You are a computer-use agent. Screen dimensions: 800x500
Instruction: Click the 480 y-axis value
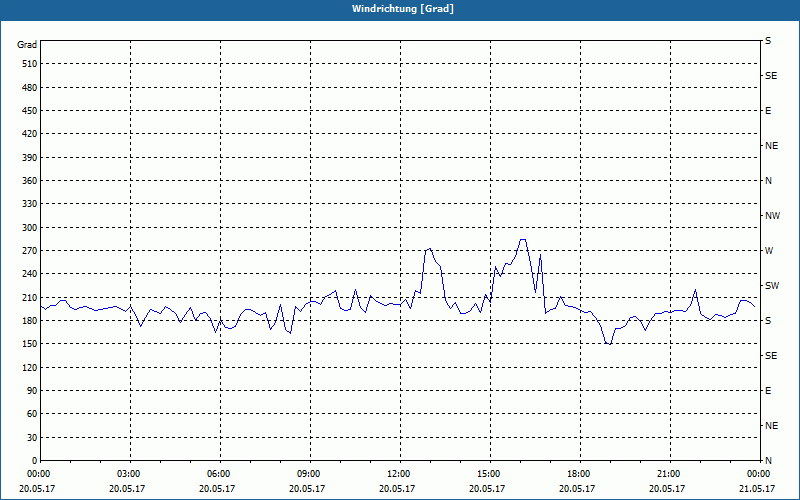(30, 88)
